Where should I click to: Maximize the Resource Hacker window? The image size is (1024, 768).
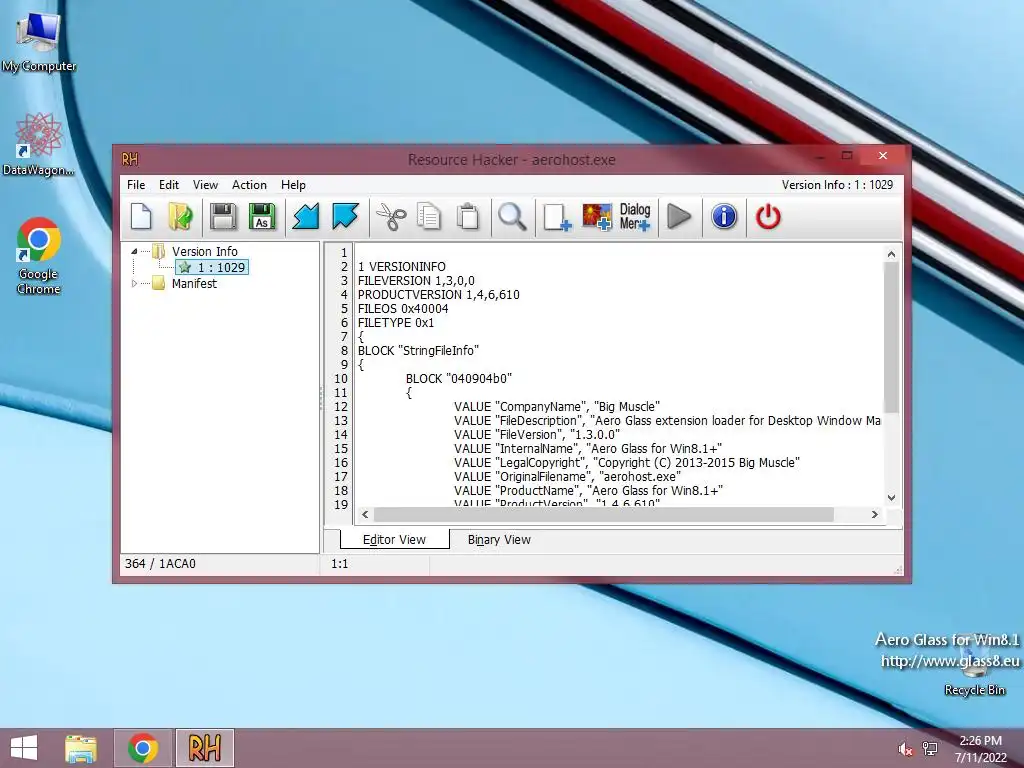[847, 155]
